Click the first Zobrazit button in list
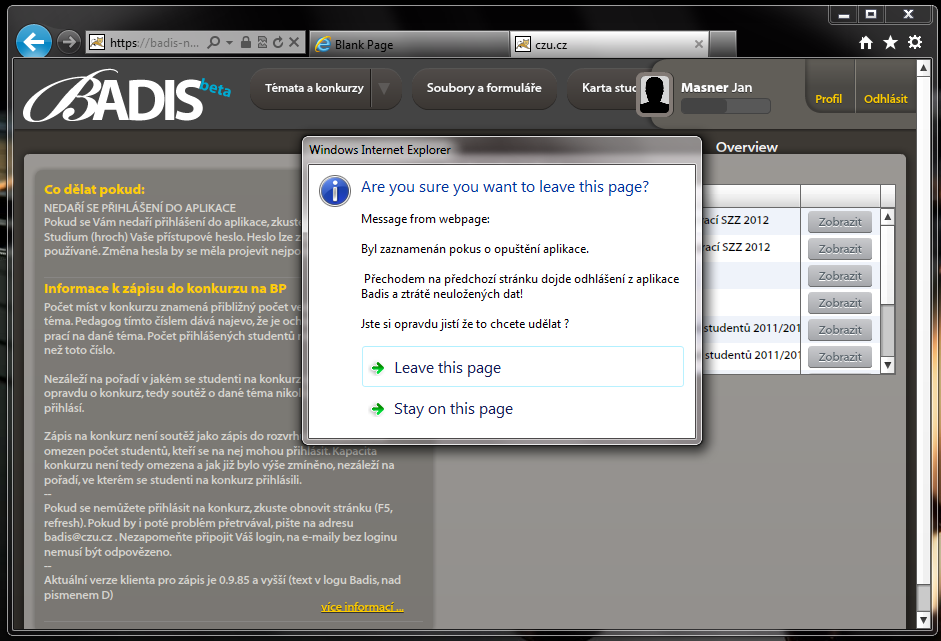941x641 pixels. click(x=839, y=221)
